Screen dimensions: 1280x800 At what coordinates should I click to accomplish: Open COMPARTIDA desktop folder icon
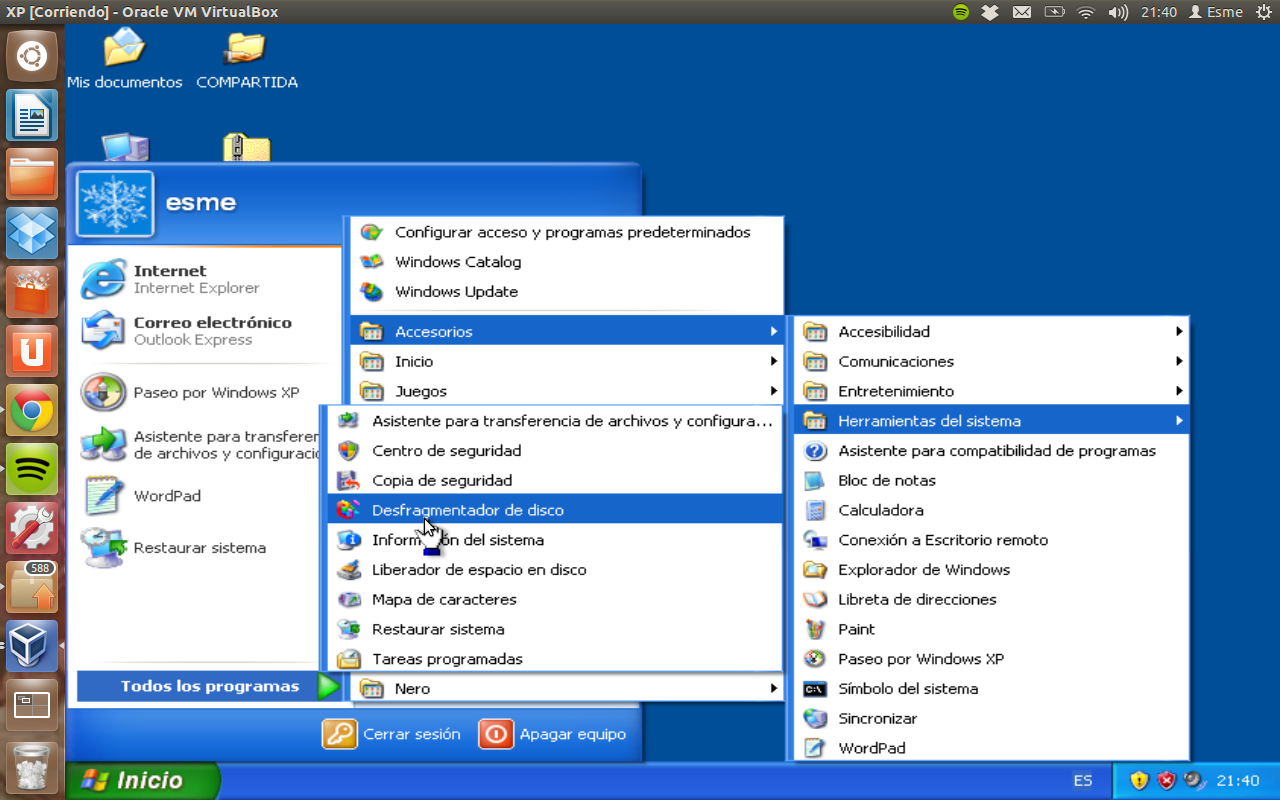(x=246, y=48)
